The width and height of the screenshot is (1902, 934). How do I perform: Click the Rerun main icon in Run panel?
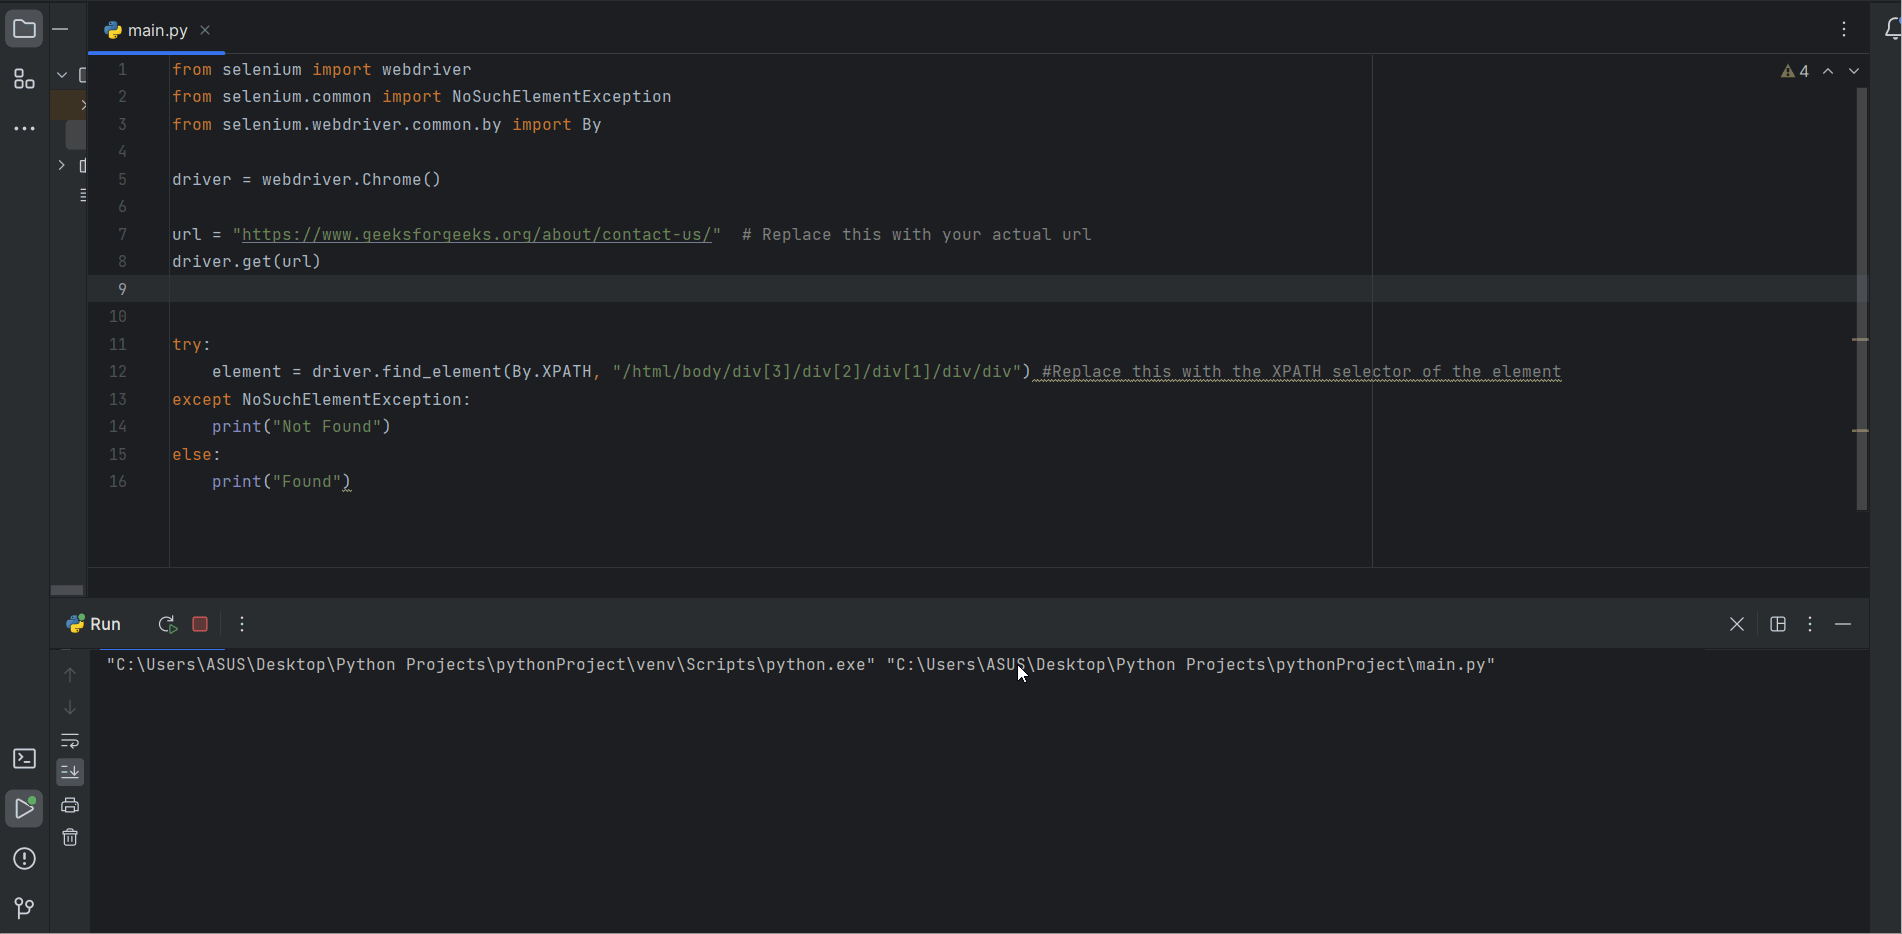167,624
